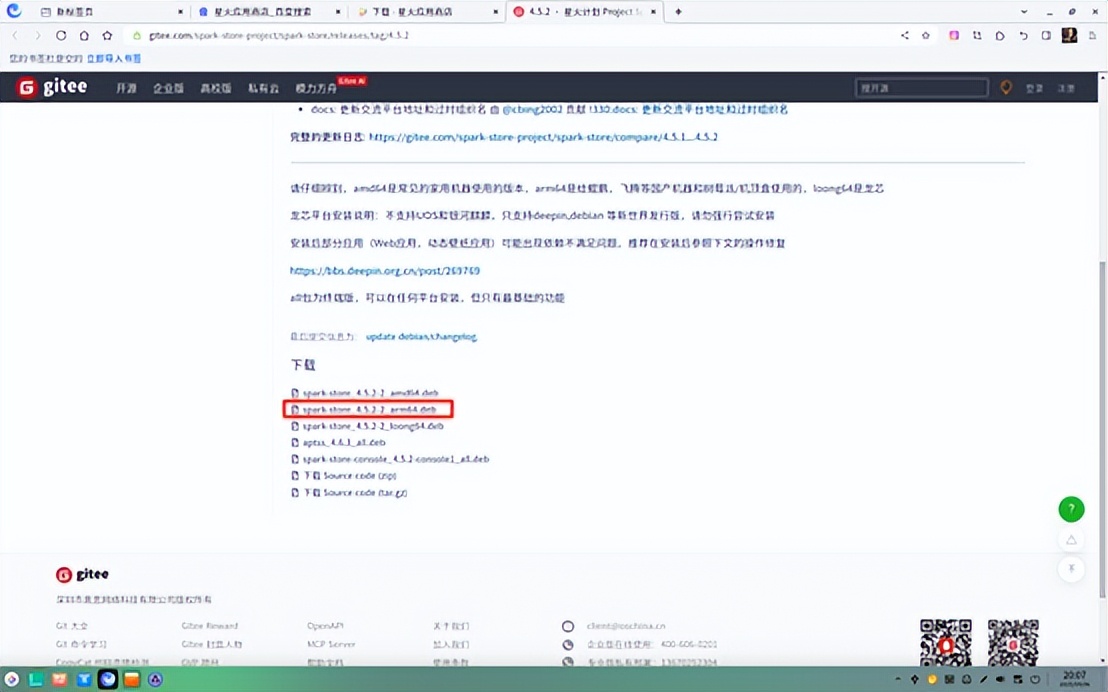
Task: Click the profile avatar icon in browser toolbar
Action: click(1069, 35)
